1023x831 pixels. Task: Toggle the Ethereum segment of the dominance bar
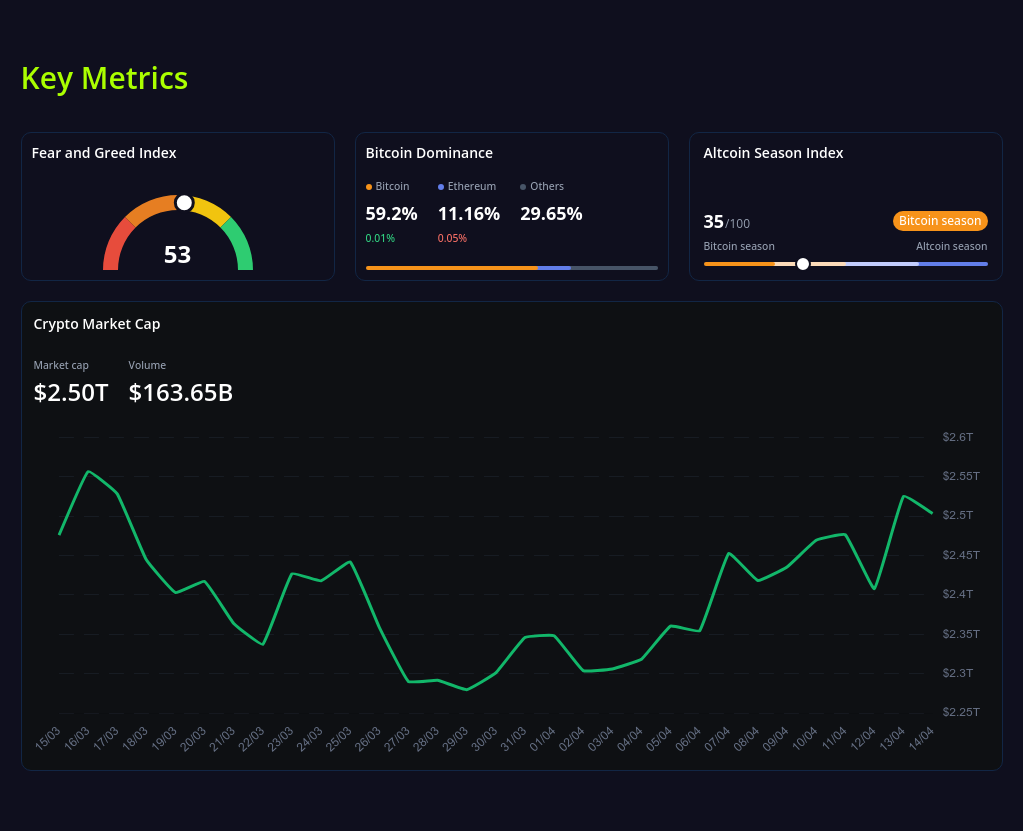click(x=555, y=268)
